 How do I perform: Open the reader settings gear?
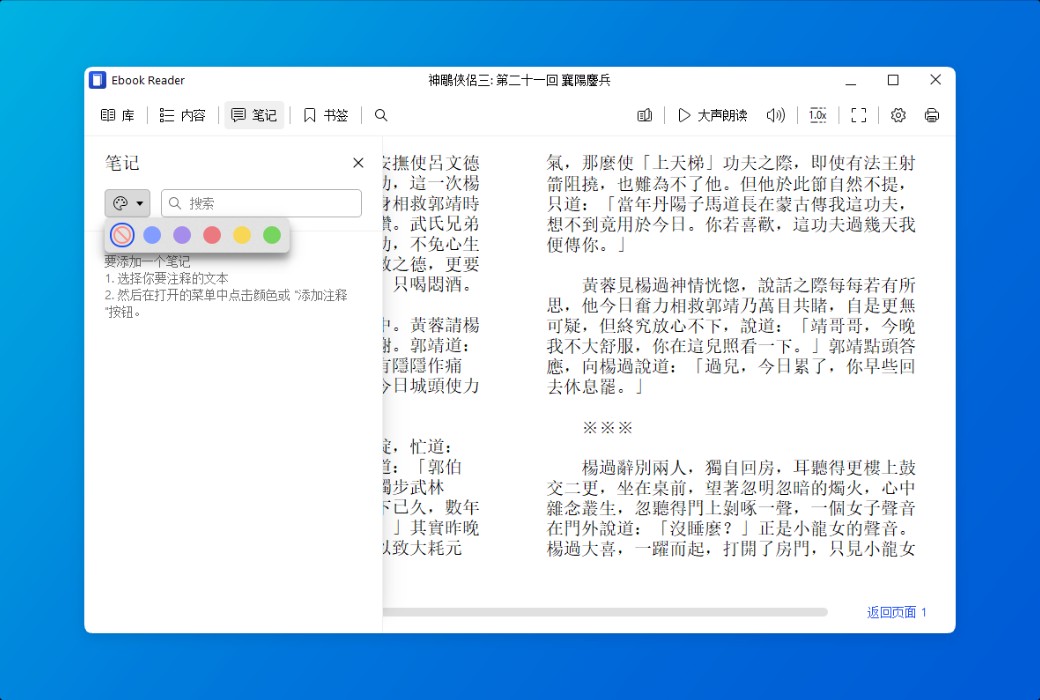coord(897,115)
